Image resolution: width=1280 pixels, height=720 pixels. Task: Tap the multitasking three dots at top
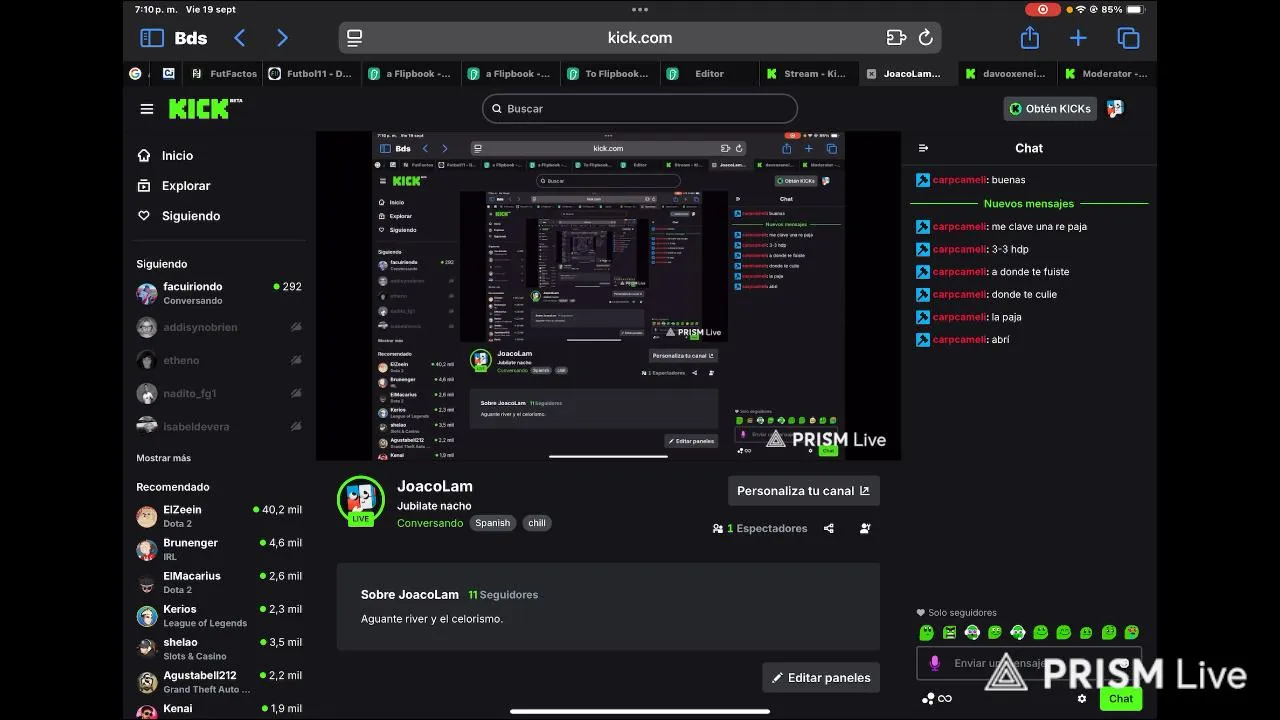(x=640, y=9)
